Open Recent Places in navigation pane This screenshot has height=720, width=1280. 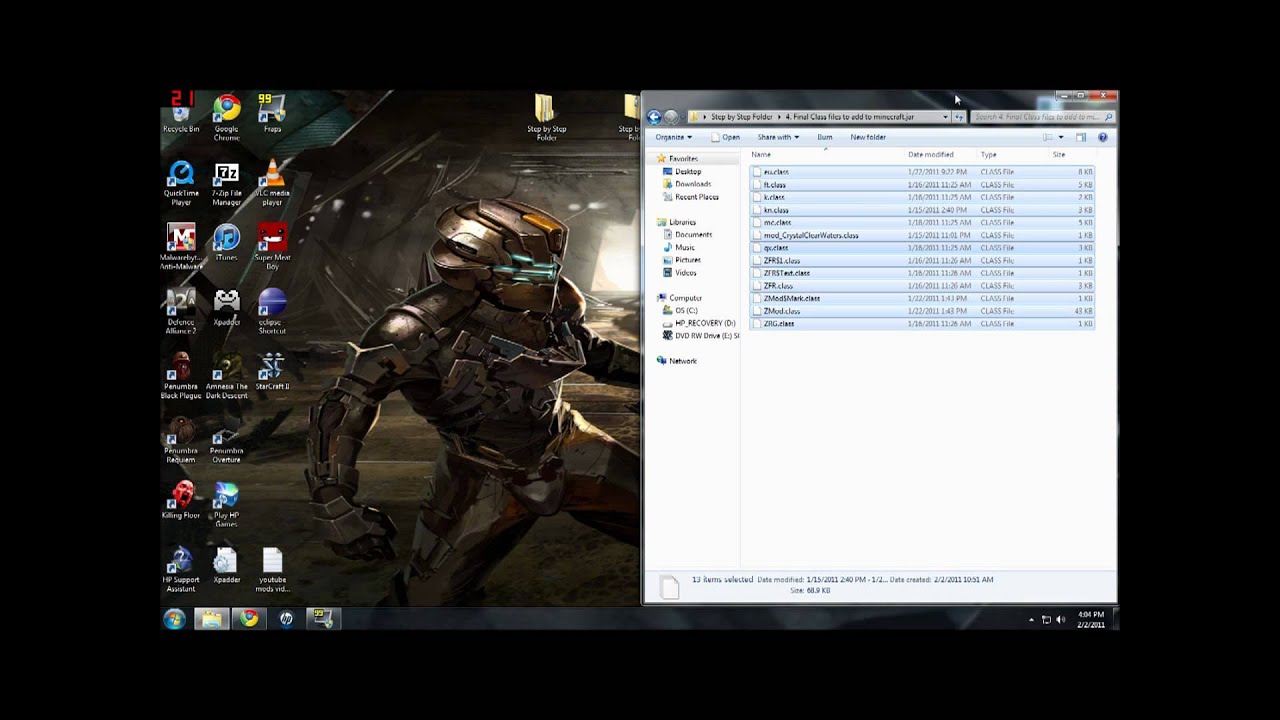tap(690, 197)
